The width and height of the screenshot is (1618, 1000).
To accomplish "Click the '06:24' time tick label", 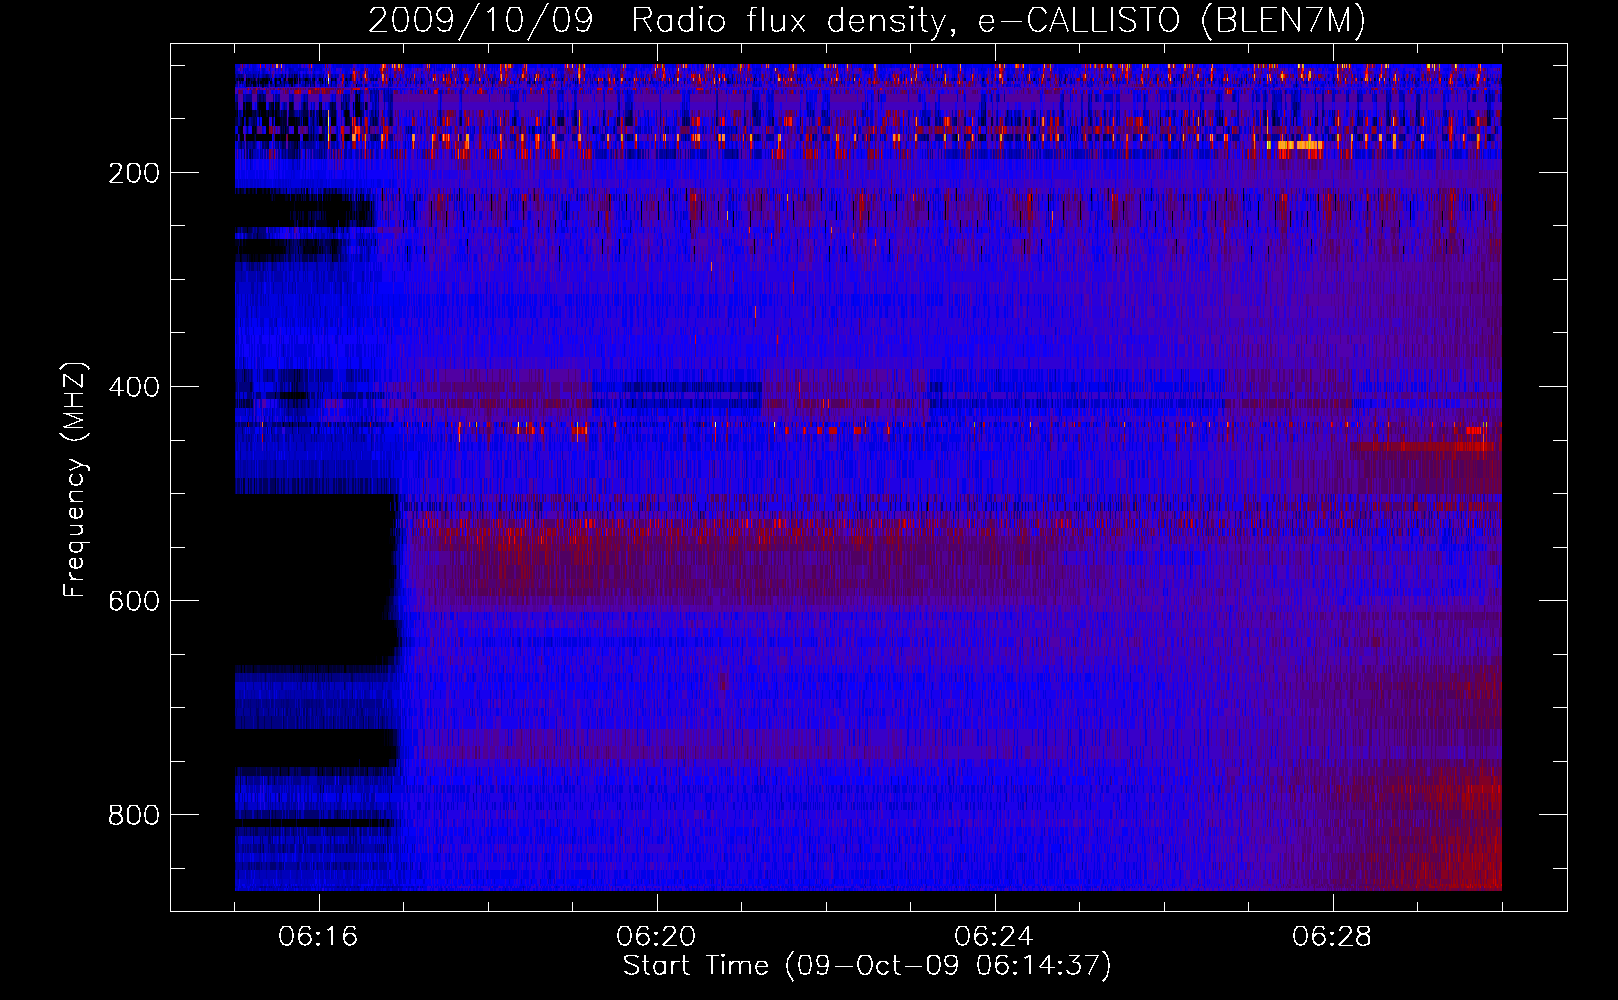I will [x=994, y=936].
